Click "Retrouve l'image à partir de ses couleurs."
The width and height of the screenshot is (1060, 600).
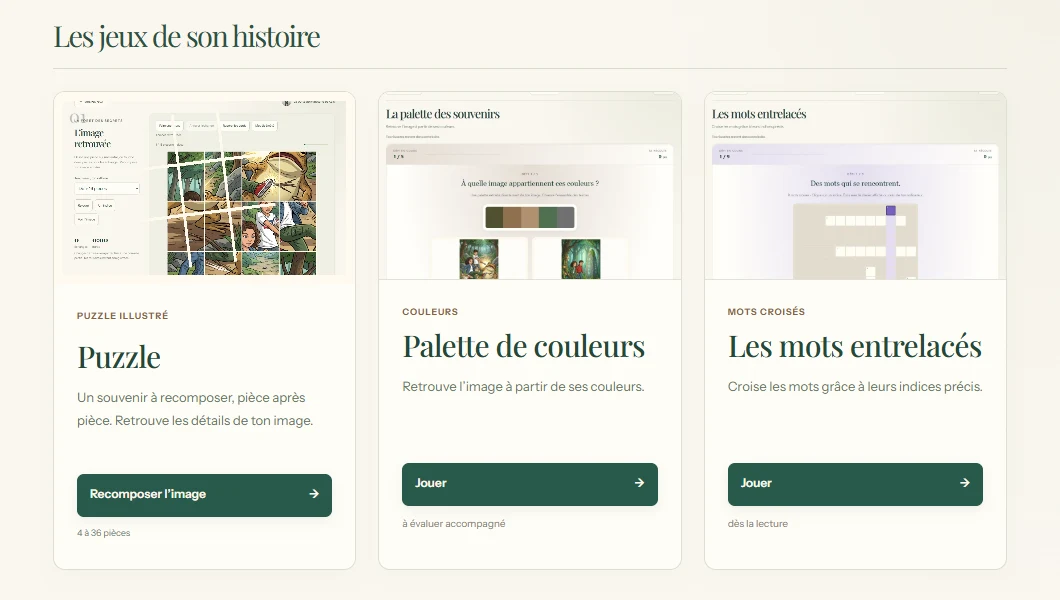pos(523,386)
